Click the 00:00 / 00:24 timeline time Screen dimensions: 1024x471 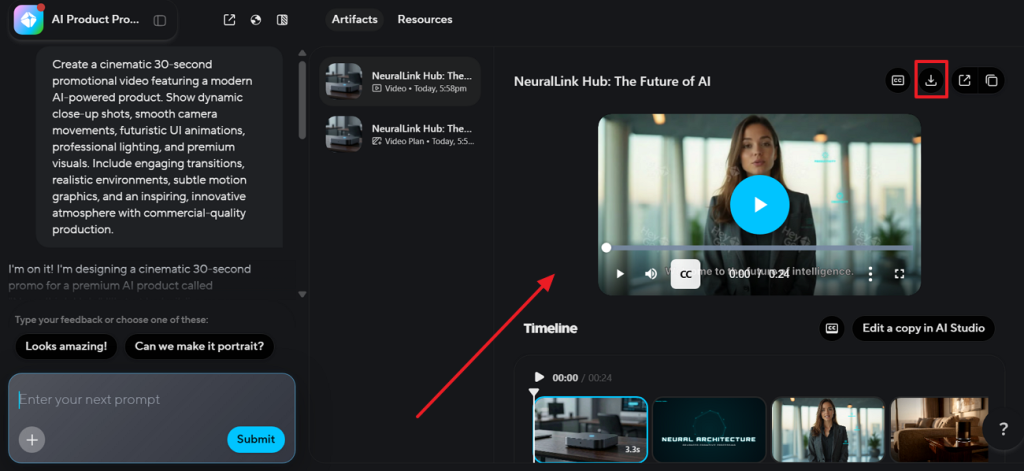[x=583, y=378]
